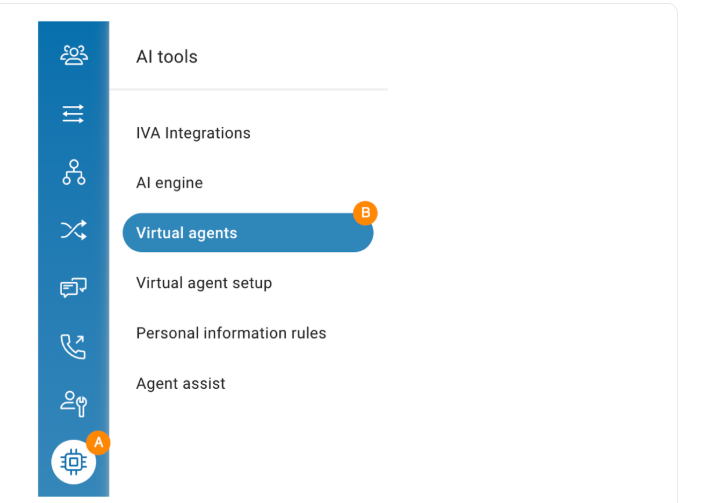Image resolution: width=714 pixels, height=503 pixels.
Task: Open the Virtual agents page
Action: point(248,233)
